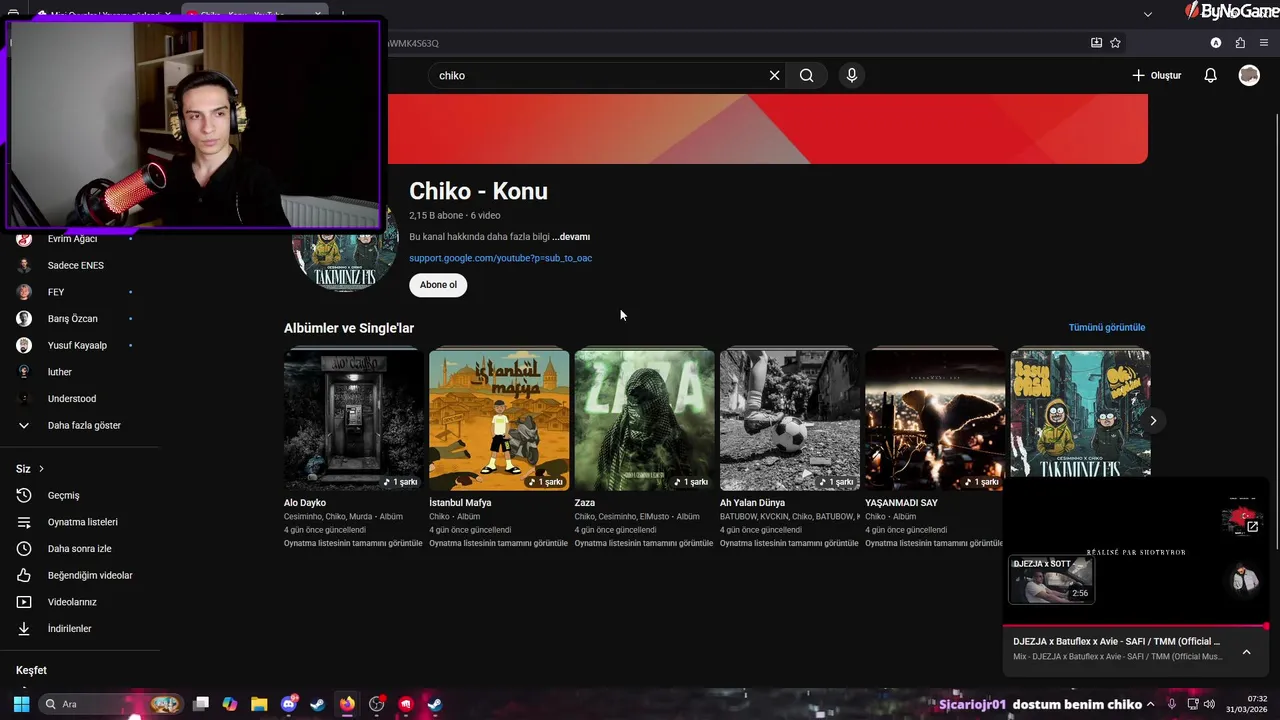Click the Firefox account A icon
This screenshot has width=1280, height=720.
coord(1216,43)
